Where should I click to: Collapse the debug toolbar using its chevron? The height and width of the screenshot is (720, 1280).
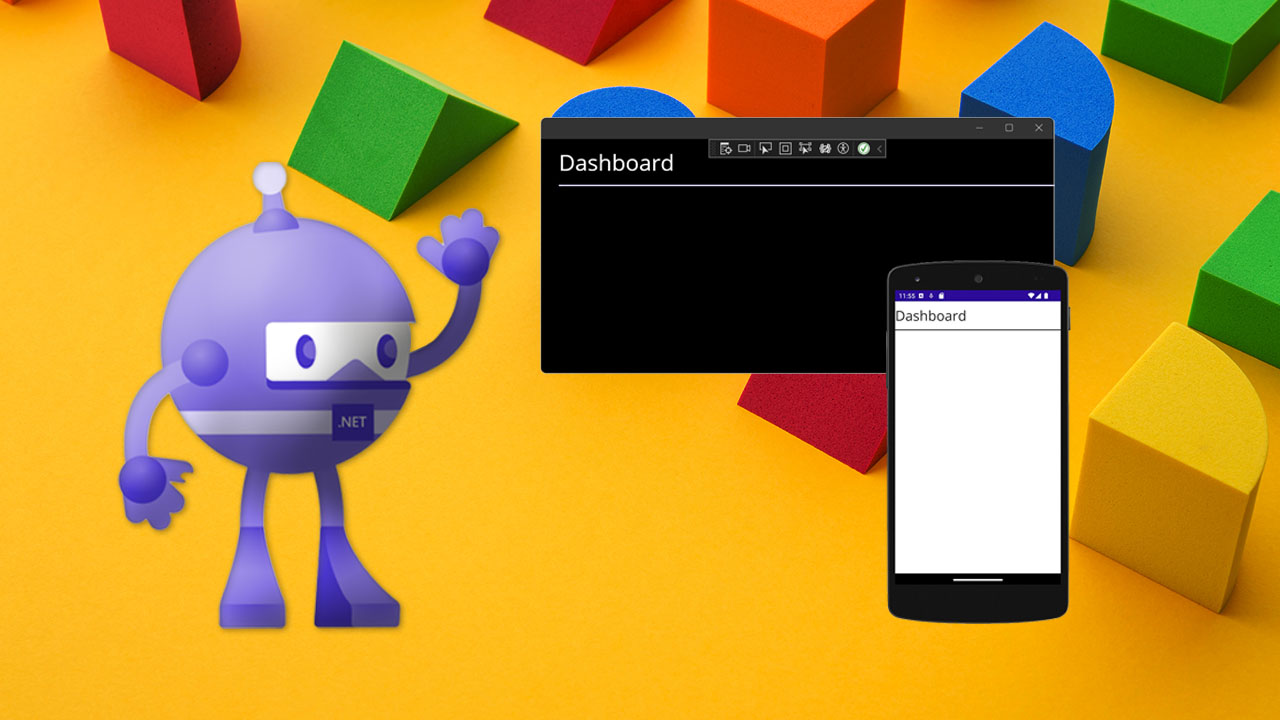[879, 149]
